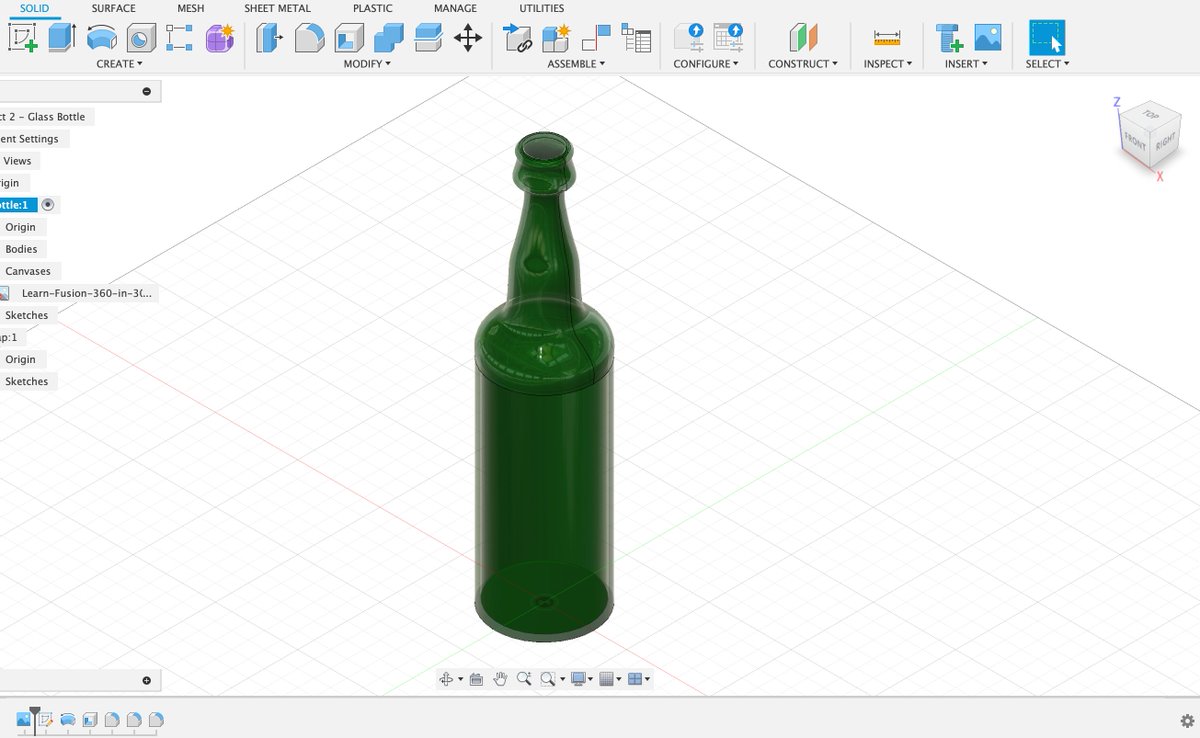Open the Measure tool under Inspect

tap(885, 40)
